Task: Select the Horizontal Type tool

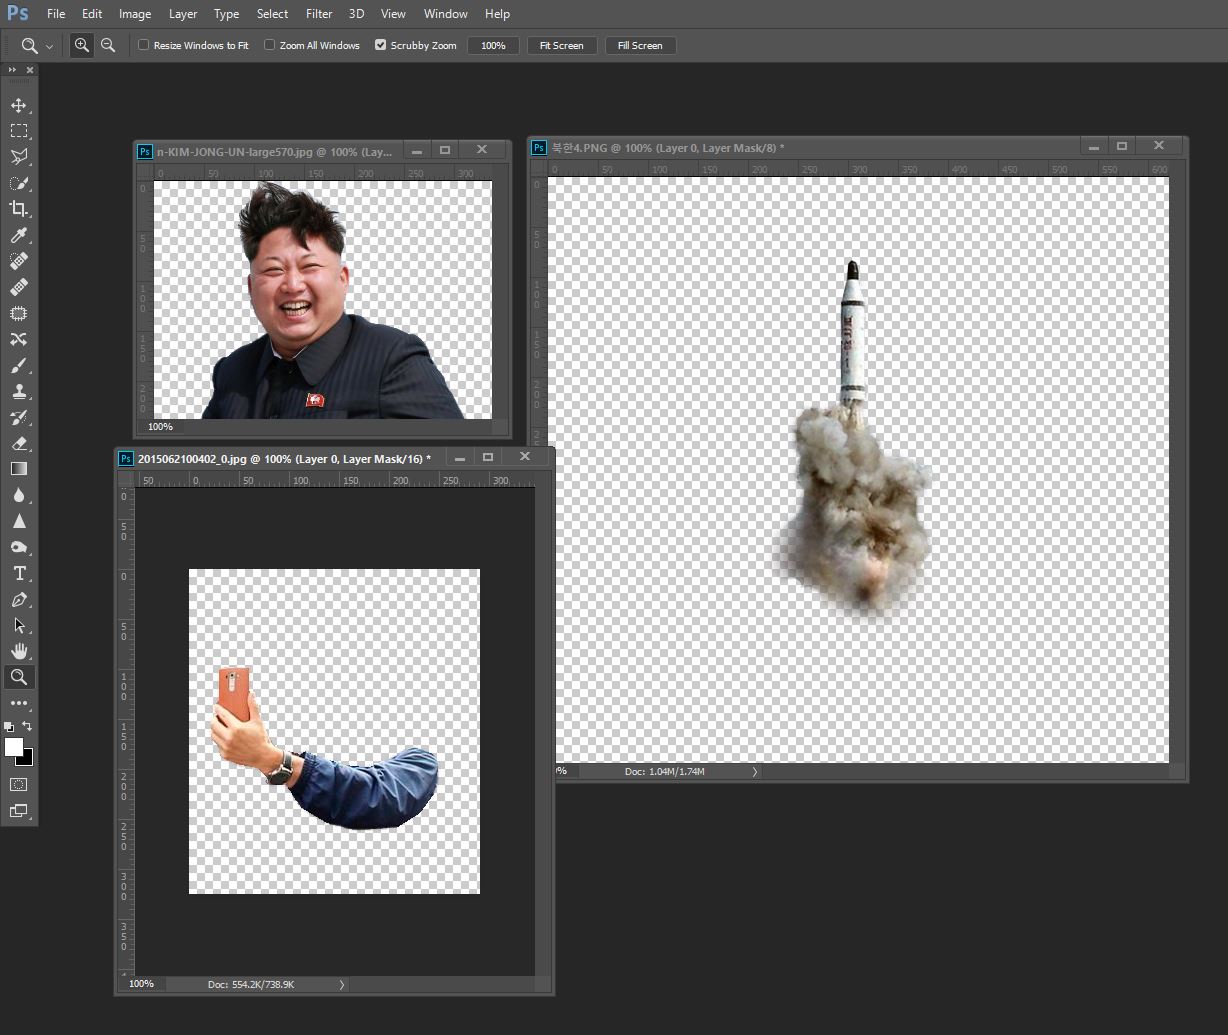Action: coord(19,573)
